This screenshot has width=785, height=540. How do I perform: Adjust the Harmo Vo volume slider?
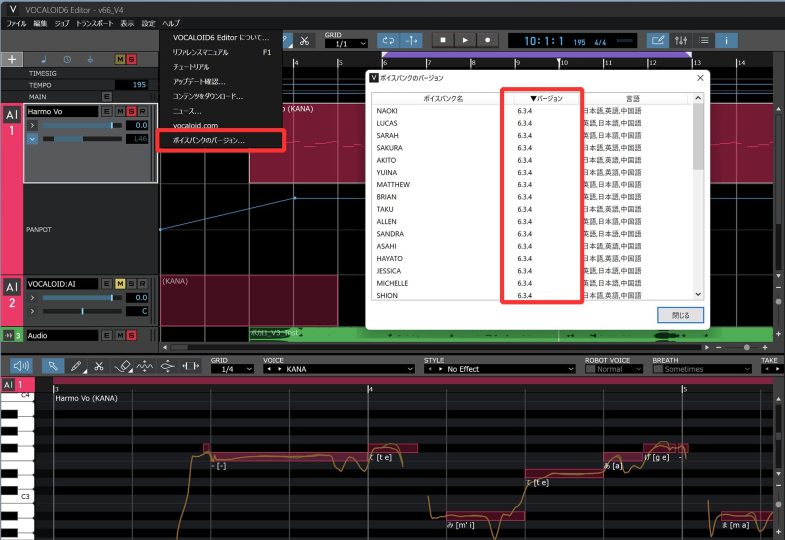point(82,125)
